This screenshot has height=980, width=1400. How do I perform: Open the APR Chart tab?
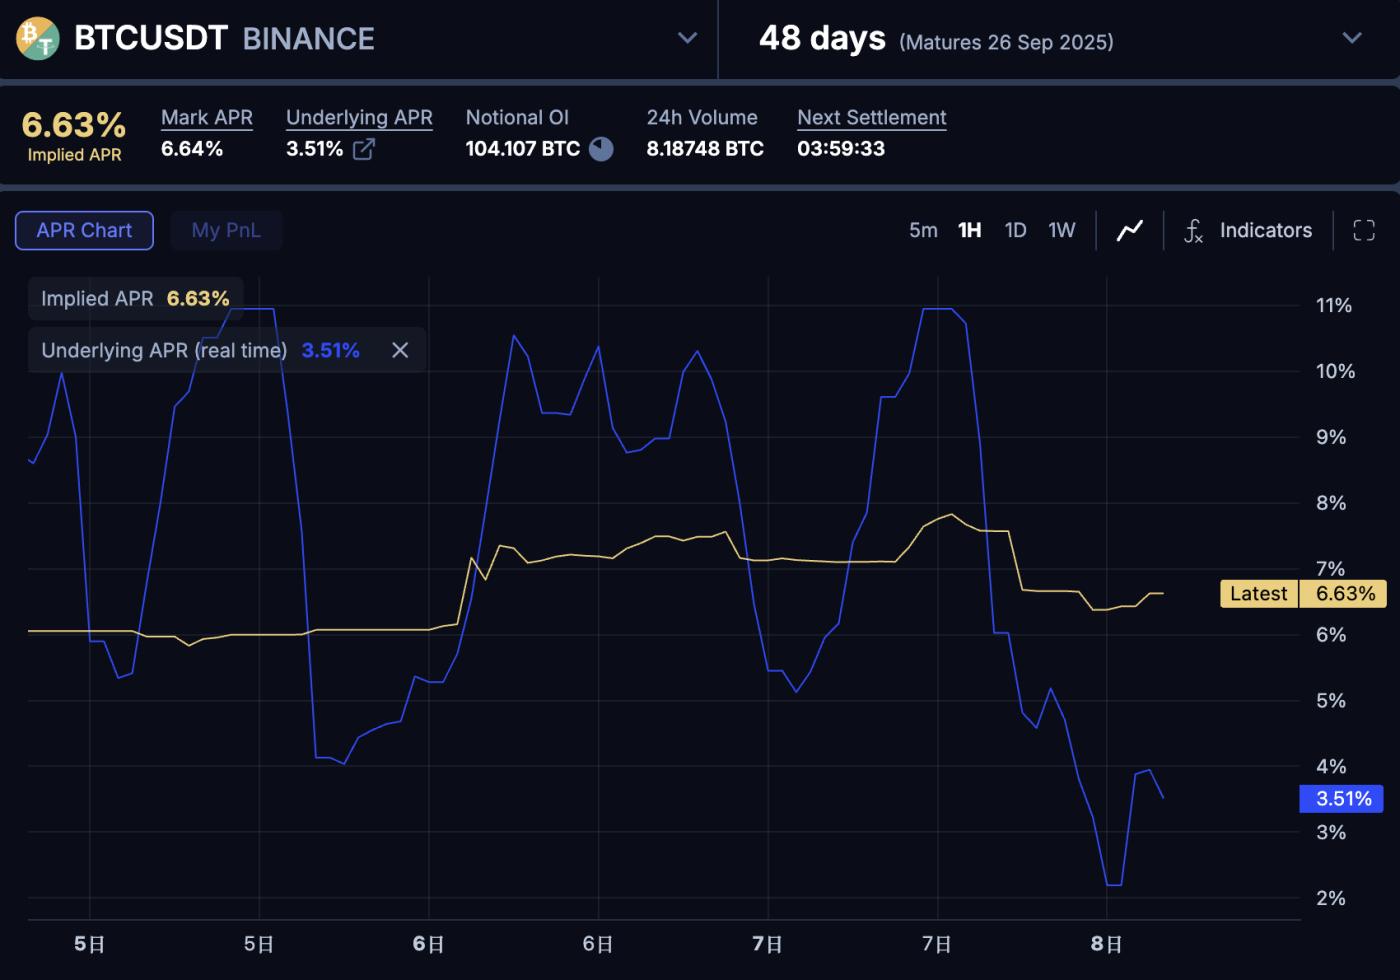pos(84,231)
